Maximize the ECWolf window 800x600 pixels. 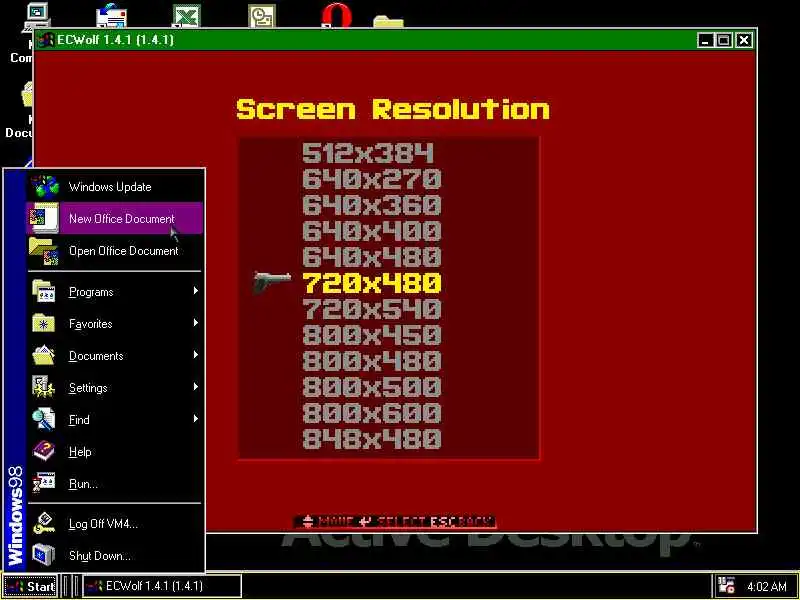pyautogui.click(x=723, y=40)
